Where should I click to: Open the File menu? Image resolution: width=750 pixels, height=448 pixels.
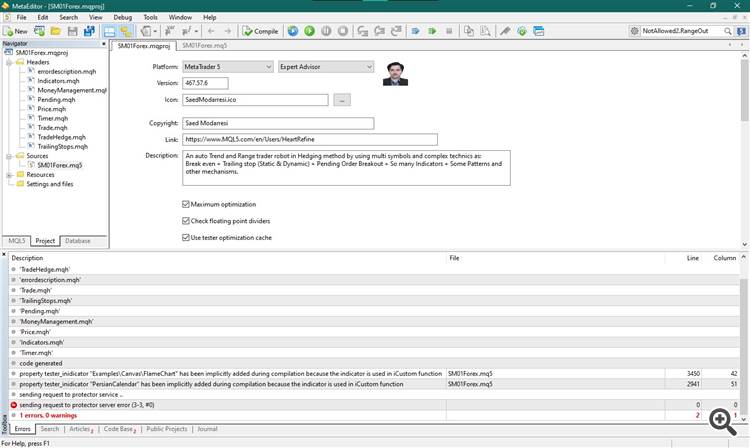22,17
